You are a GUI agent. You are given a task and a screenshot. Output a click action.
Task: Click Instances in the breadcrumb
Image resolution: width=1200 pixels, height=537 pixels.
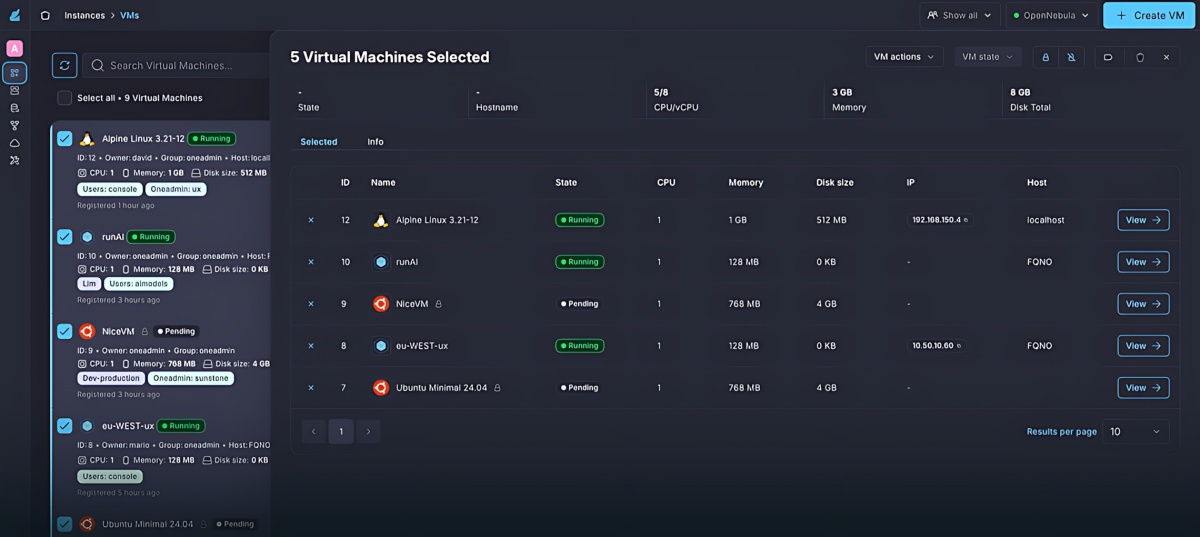point(85,15)
